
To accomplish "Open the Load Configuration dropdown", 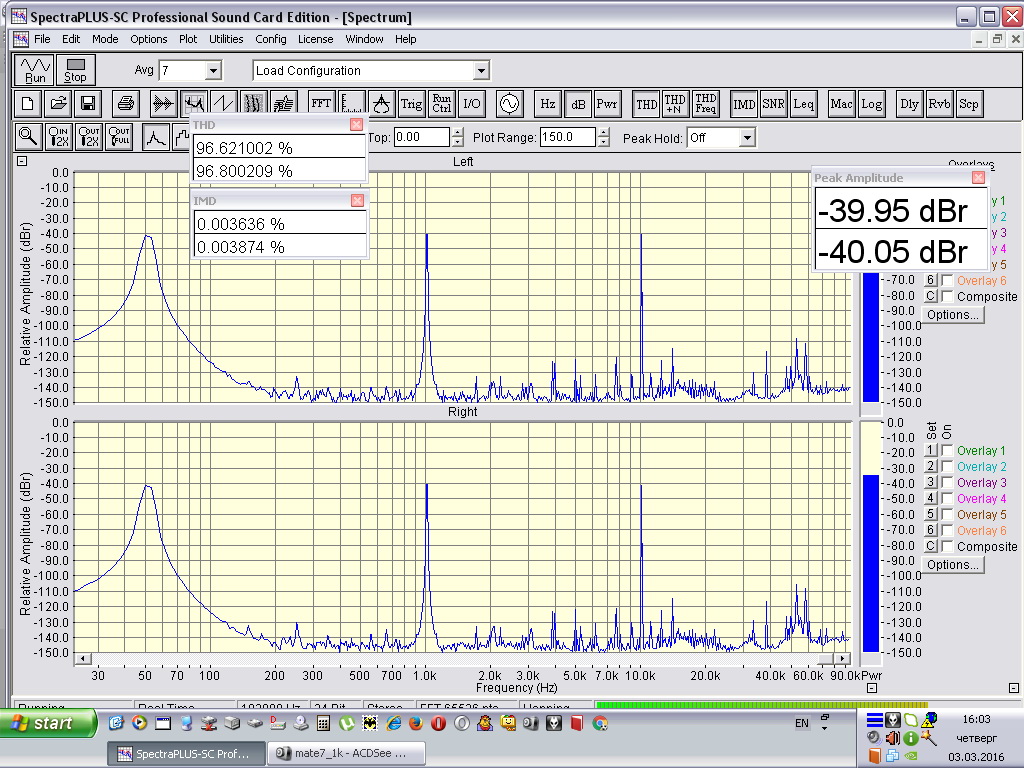I will [x=481, y=71].
